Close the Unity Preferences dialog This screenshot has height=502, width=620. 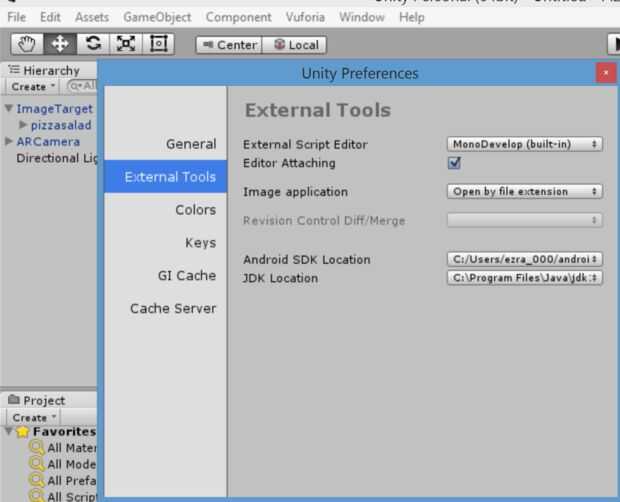pos(605,73)
